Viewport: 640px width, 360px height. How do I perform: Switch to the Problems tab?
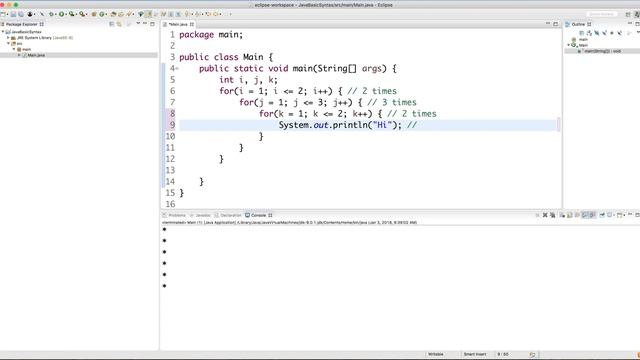point(174,215)
